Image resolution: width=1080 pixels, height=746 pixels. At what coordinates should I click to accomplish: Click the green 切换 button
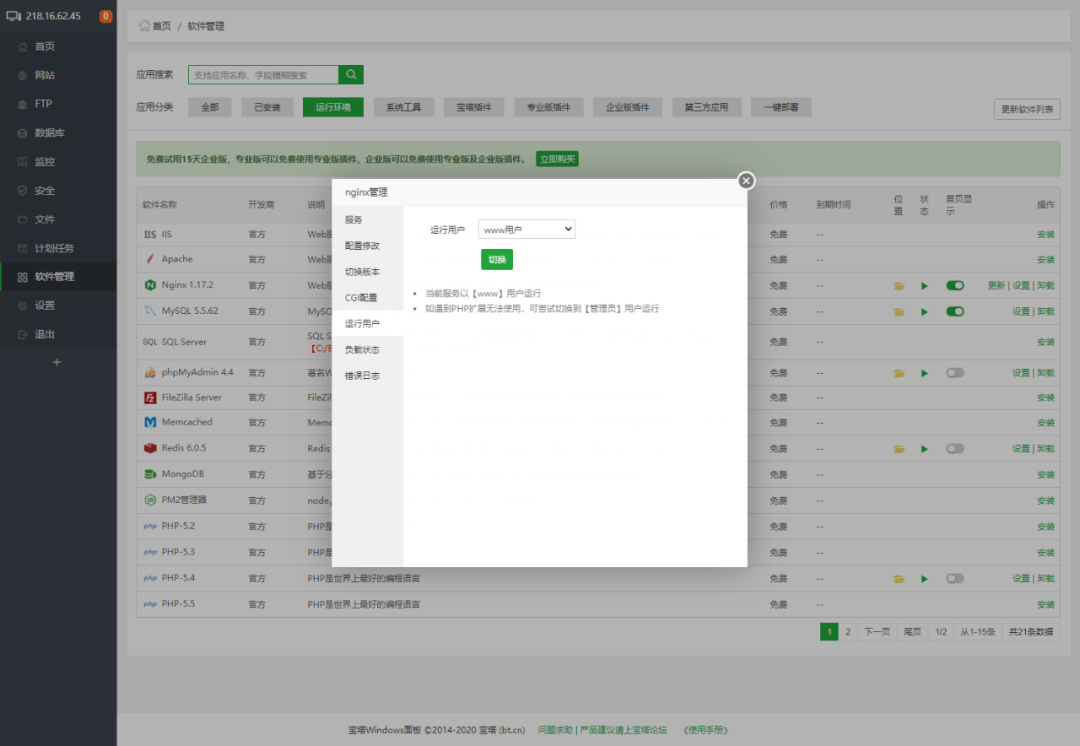click(497, 260)
